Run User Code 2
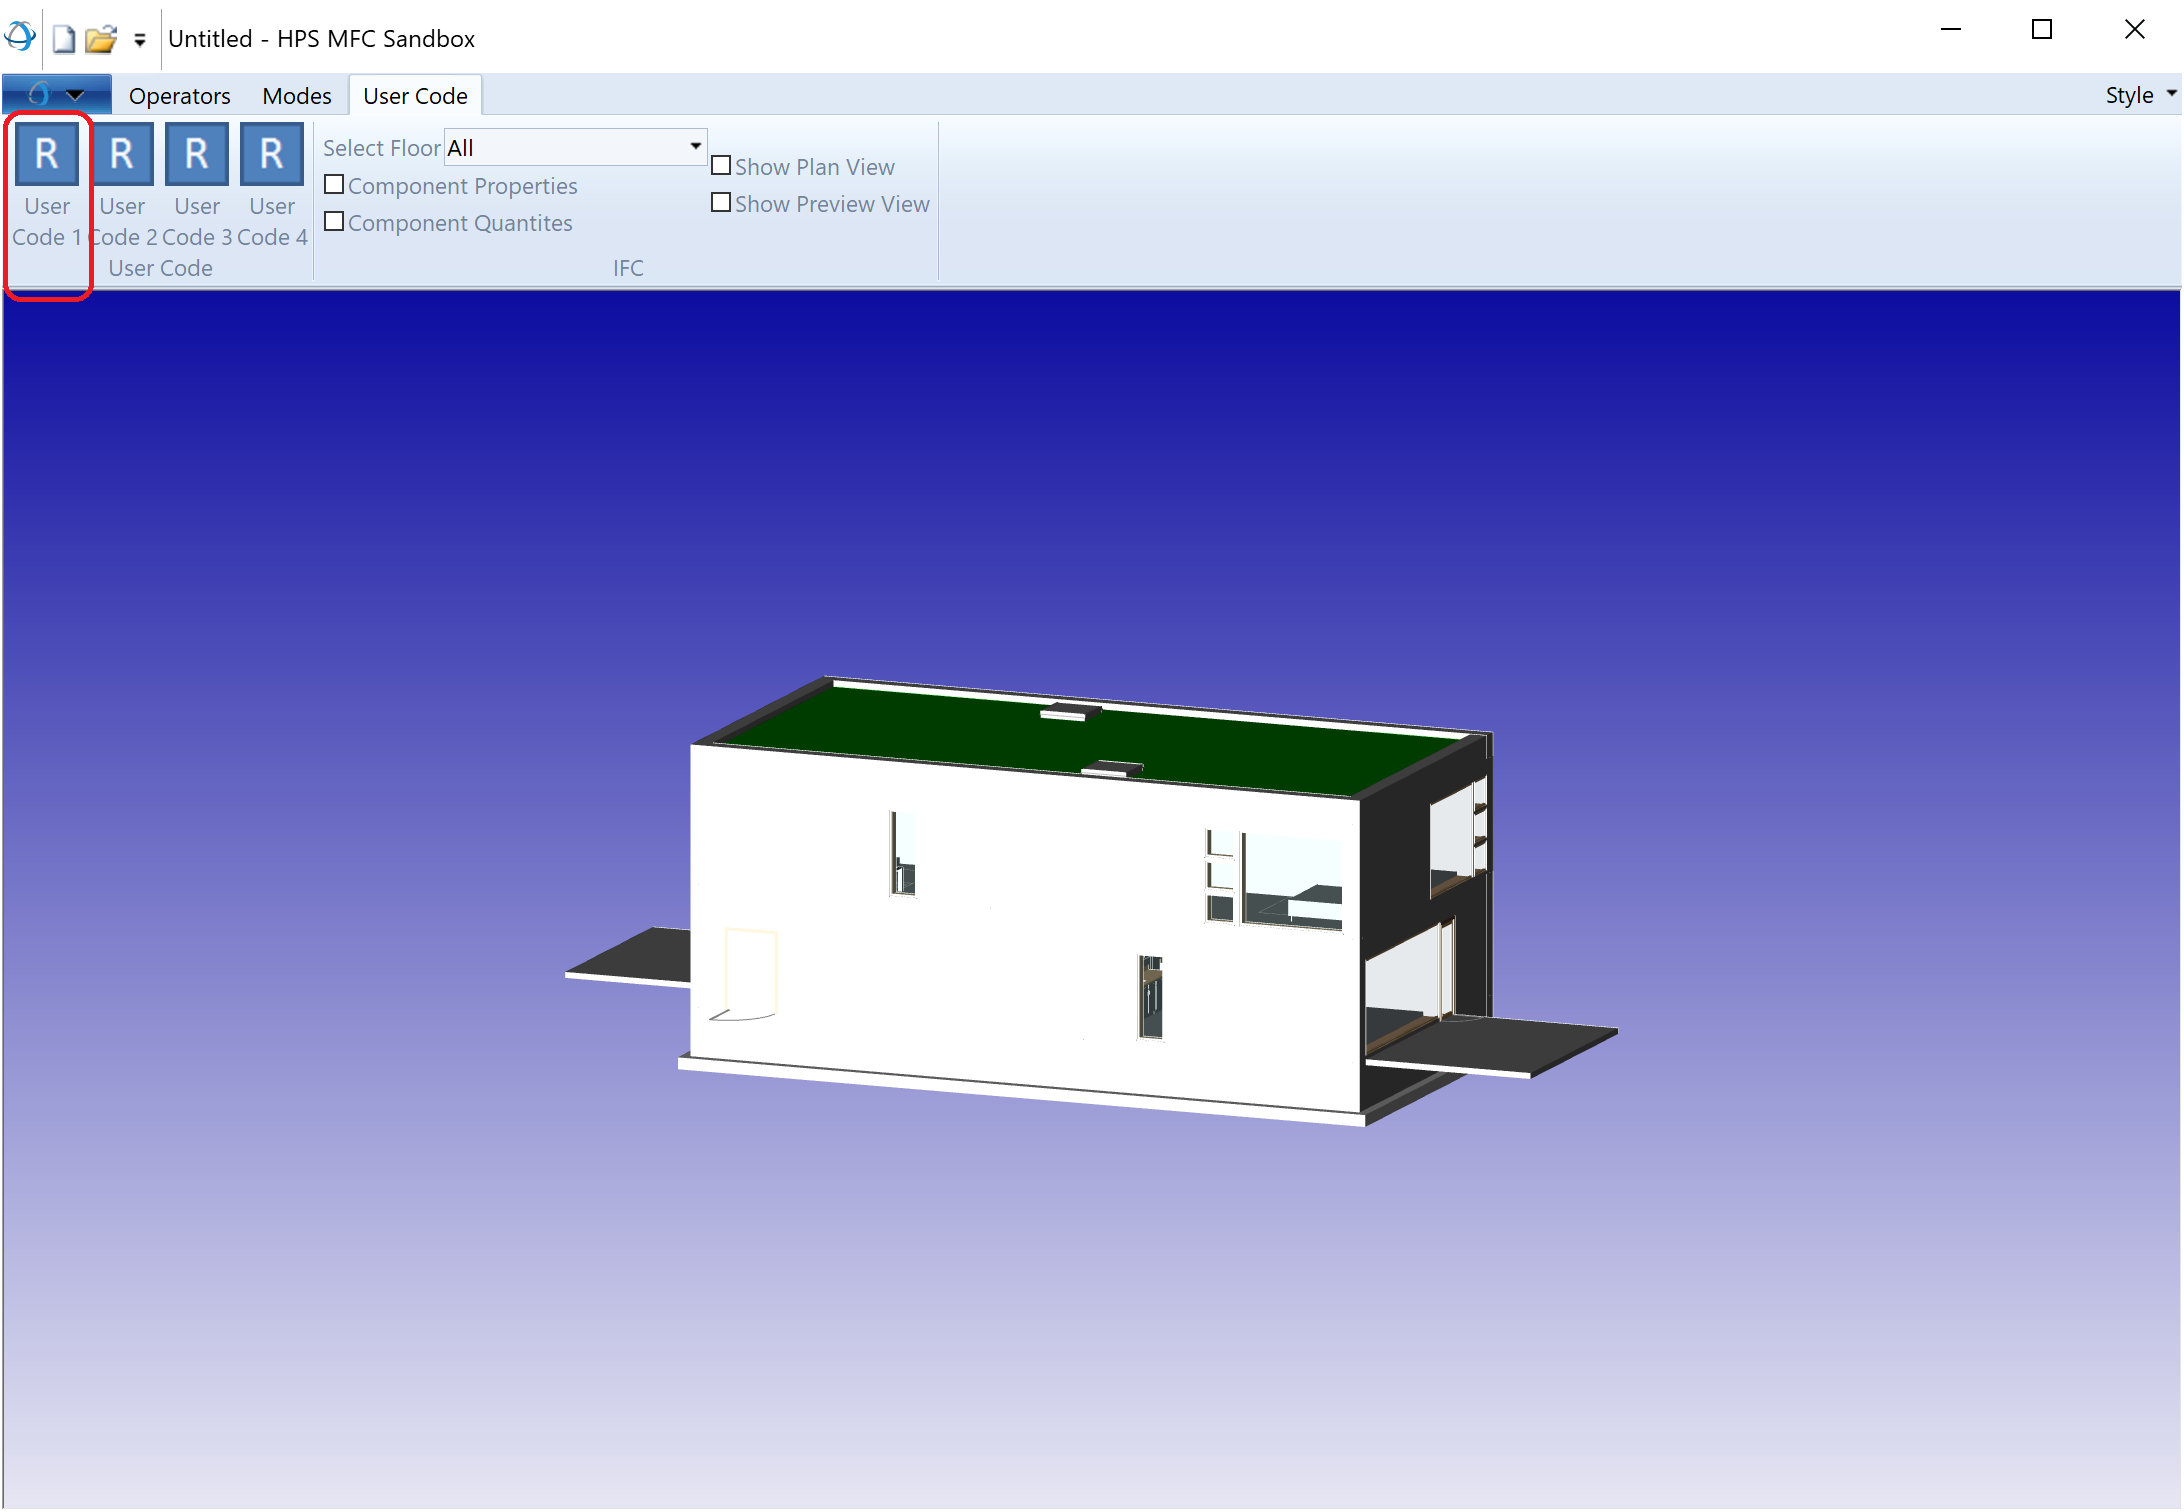Image resolution: width=2184 pixels, height=1512 pixels. click(122, 185)
